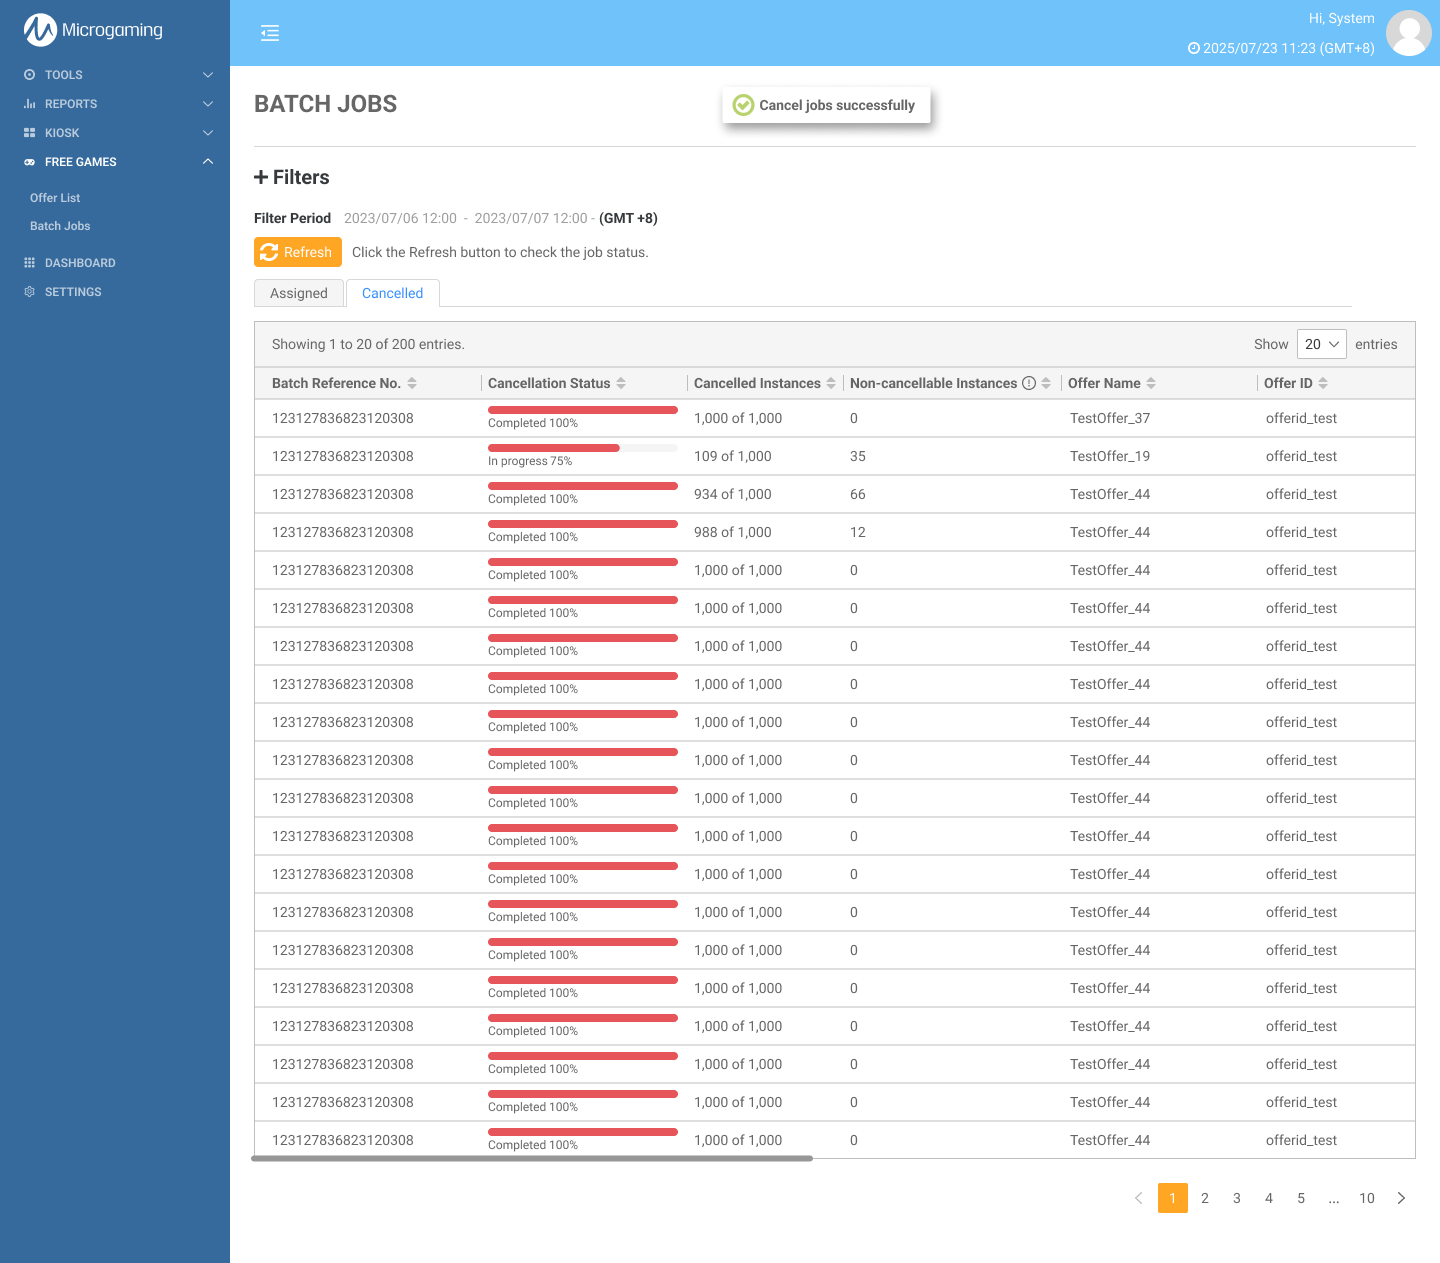Switch to the Assigned tab
1440x1263 pixels.
point(299,293)
